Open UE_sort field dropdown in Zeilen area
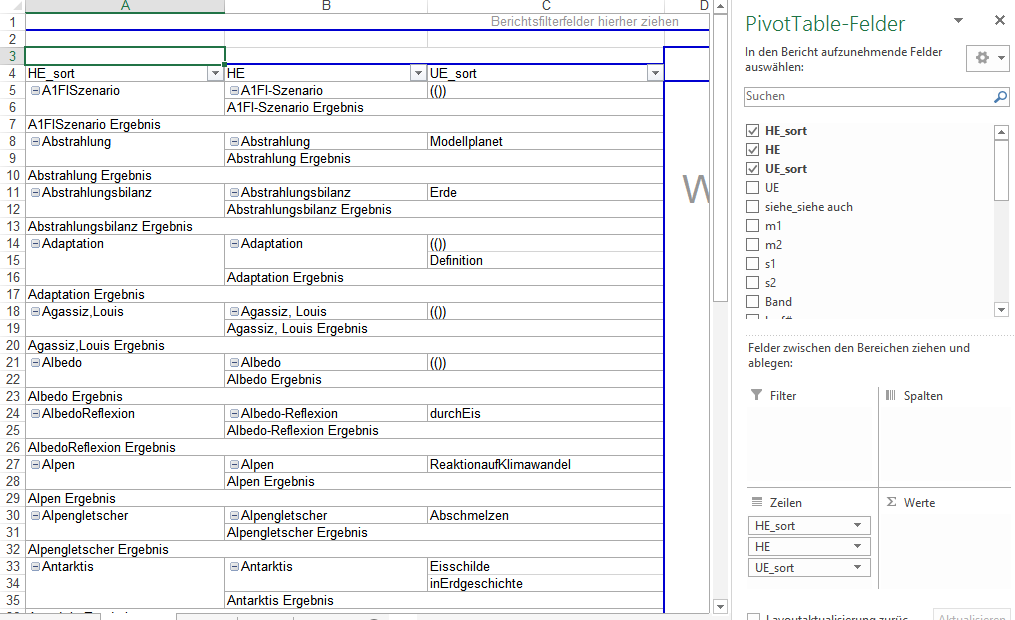1015x620 pixels. tap(857, 568)
